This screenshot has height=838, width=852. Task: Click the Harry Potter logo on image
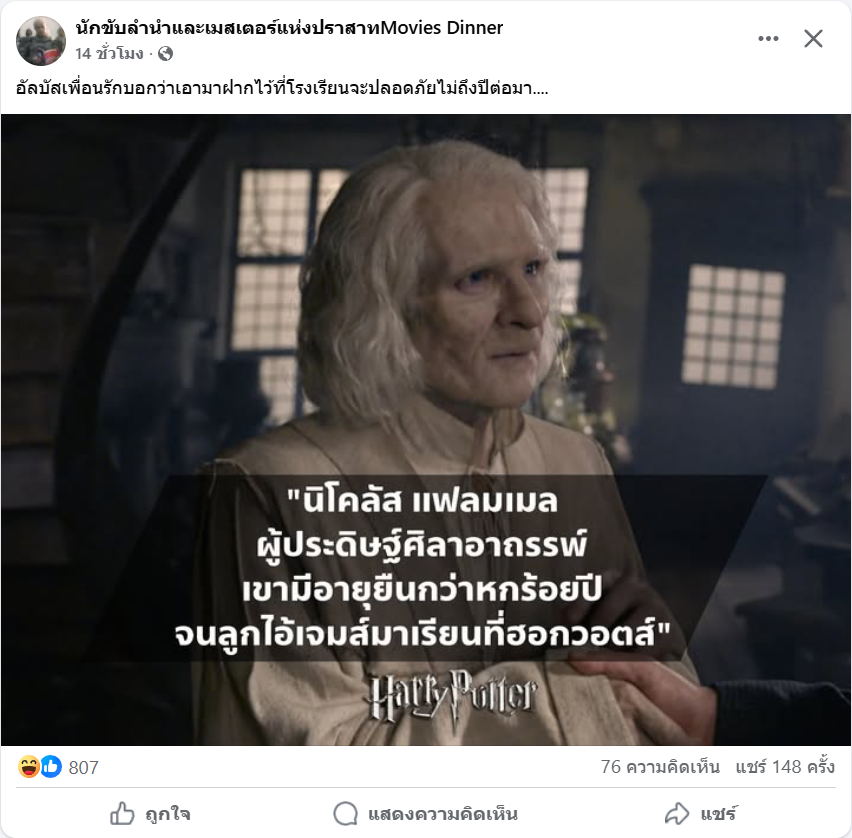[454, 697]
